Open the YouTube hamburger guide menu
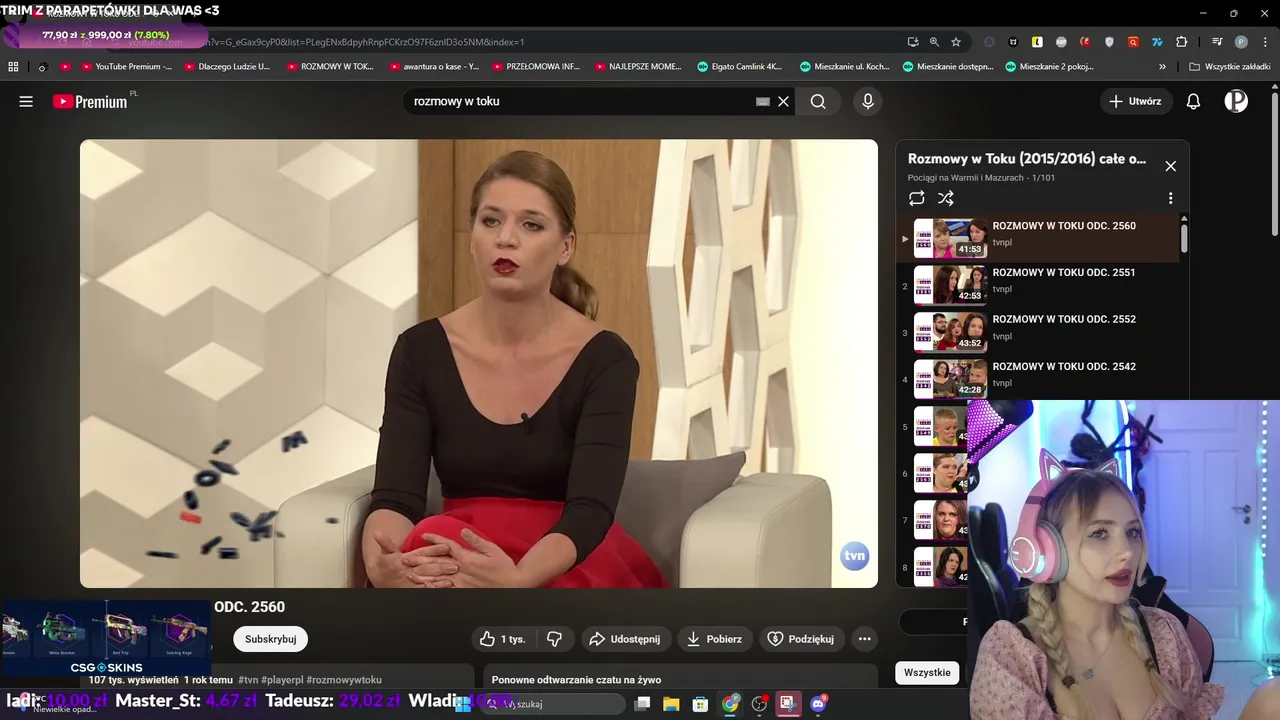1280x720 pixels. (26, 101)
